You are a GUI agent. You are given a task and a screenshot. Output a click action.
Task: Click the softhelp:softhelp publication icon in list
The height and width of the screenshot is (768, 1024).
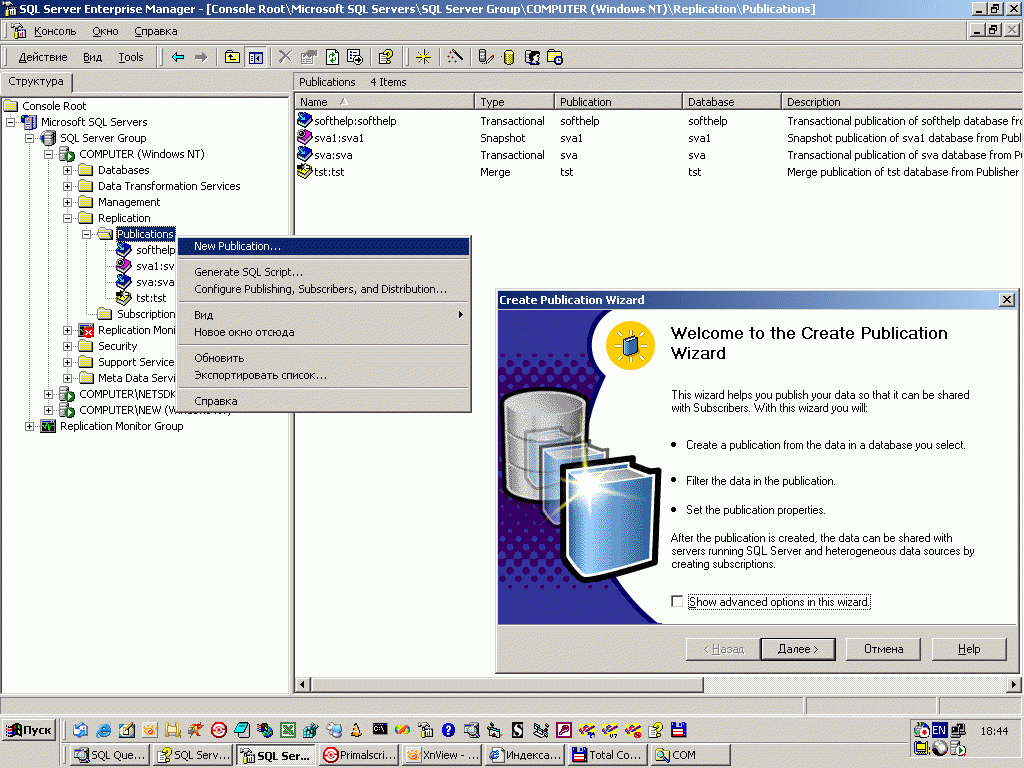[x=304, y=120]
